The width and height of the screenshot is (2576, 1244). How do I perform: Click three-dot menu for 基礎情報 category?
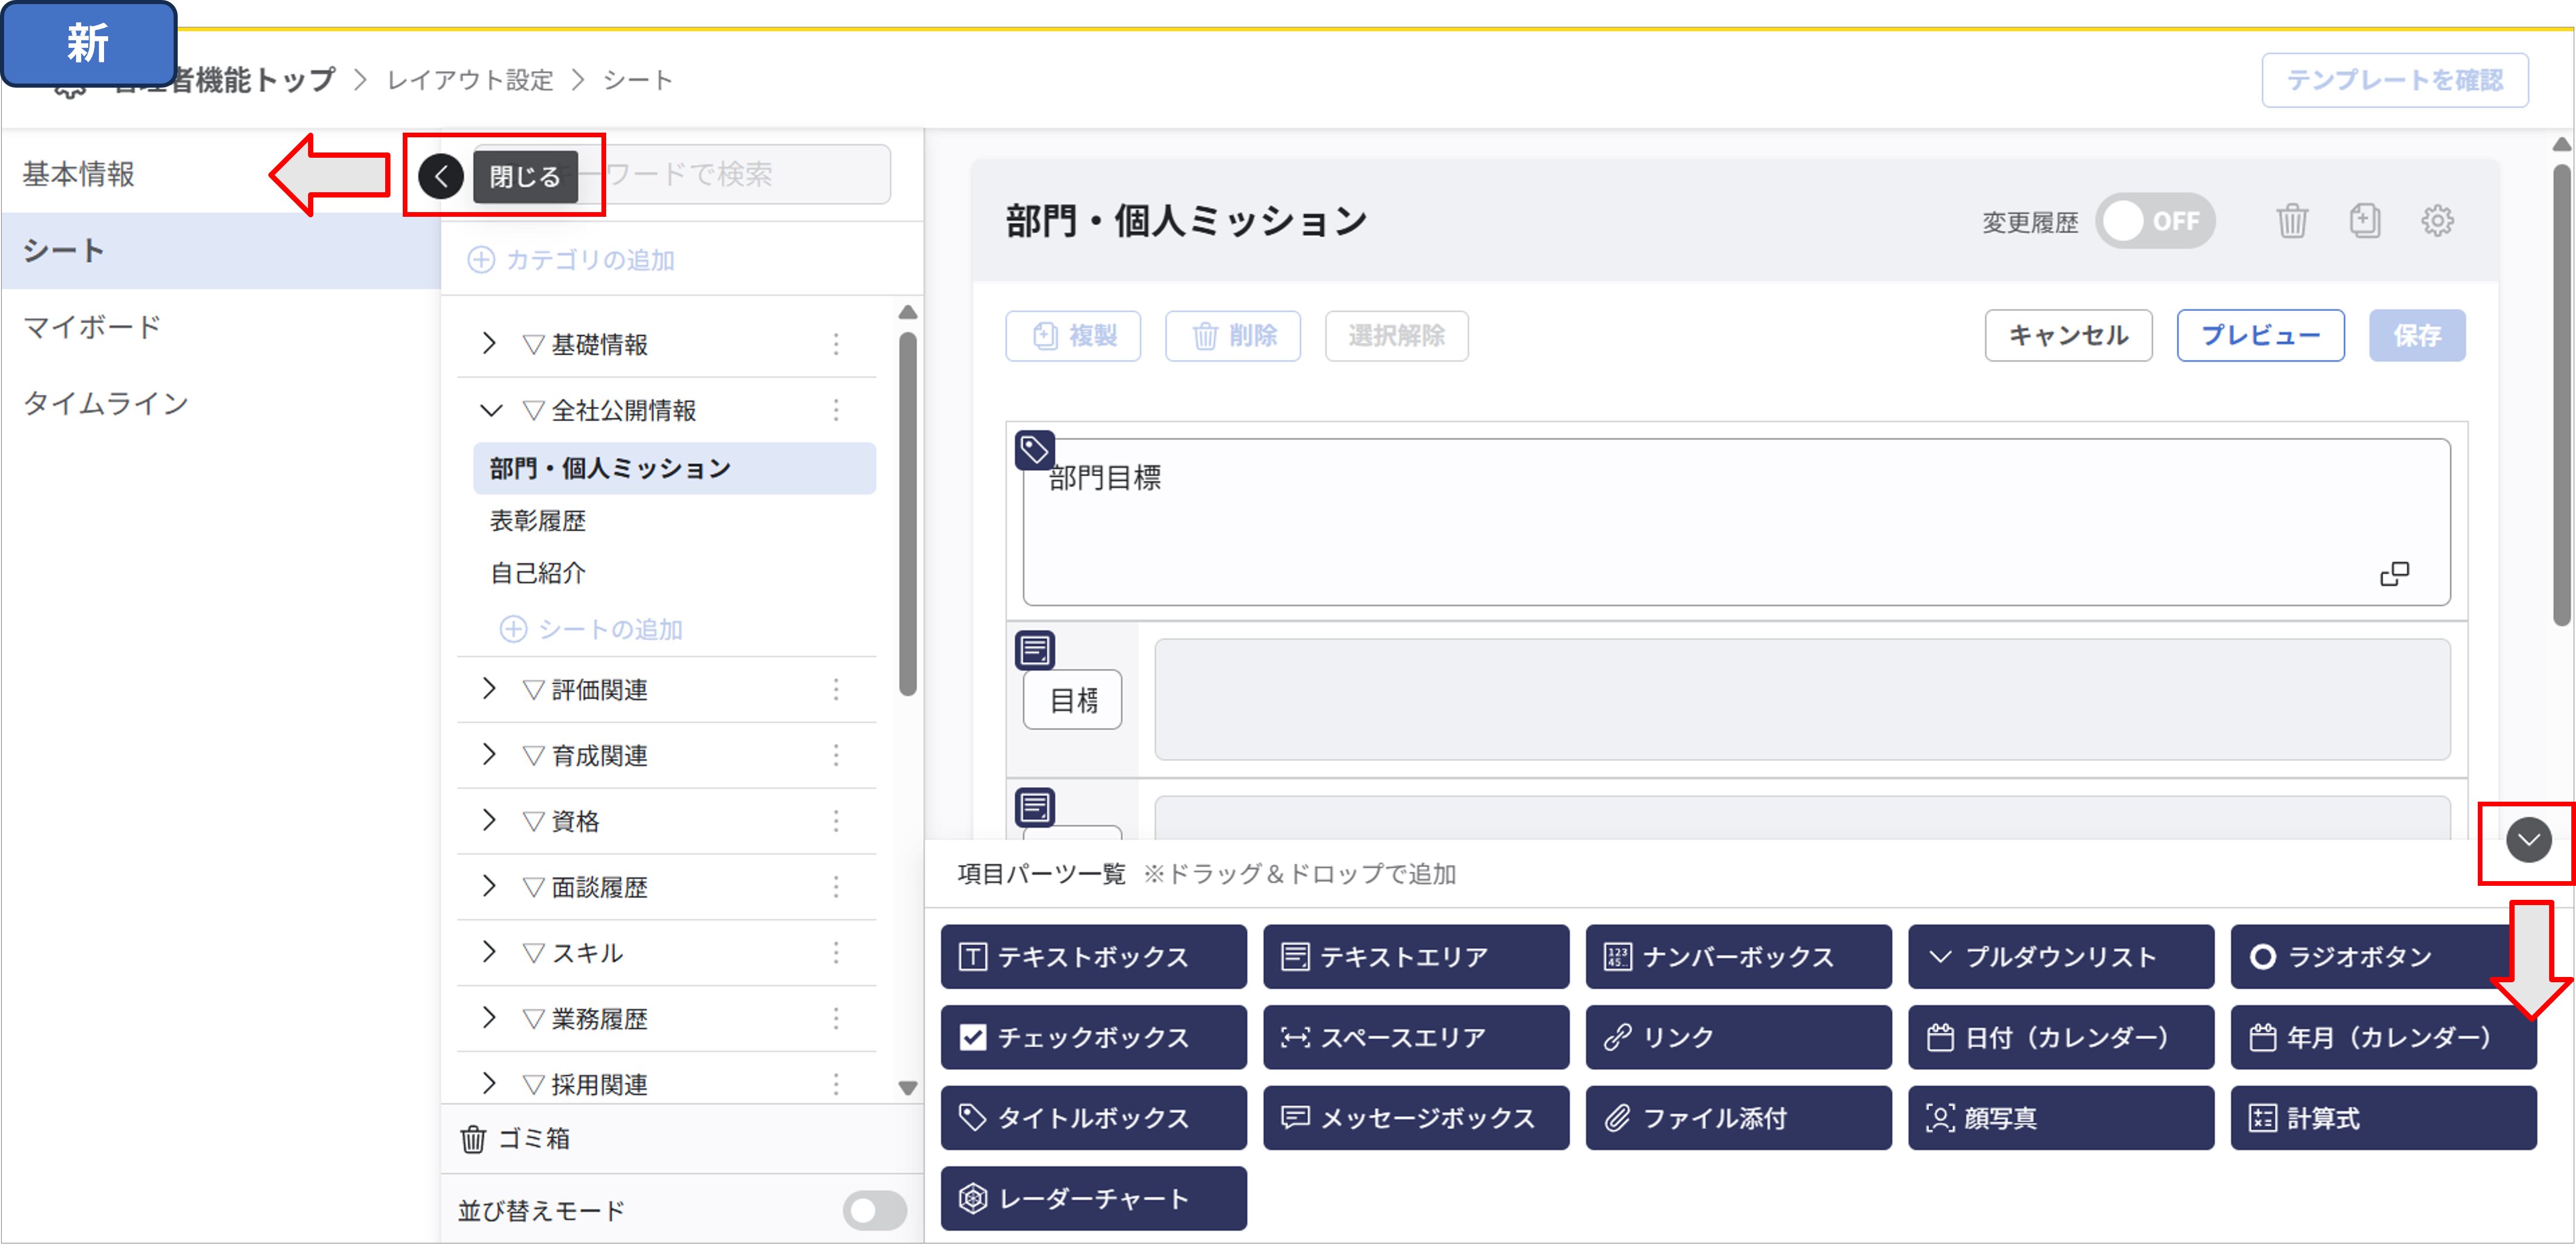click(x=836, y=345)
